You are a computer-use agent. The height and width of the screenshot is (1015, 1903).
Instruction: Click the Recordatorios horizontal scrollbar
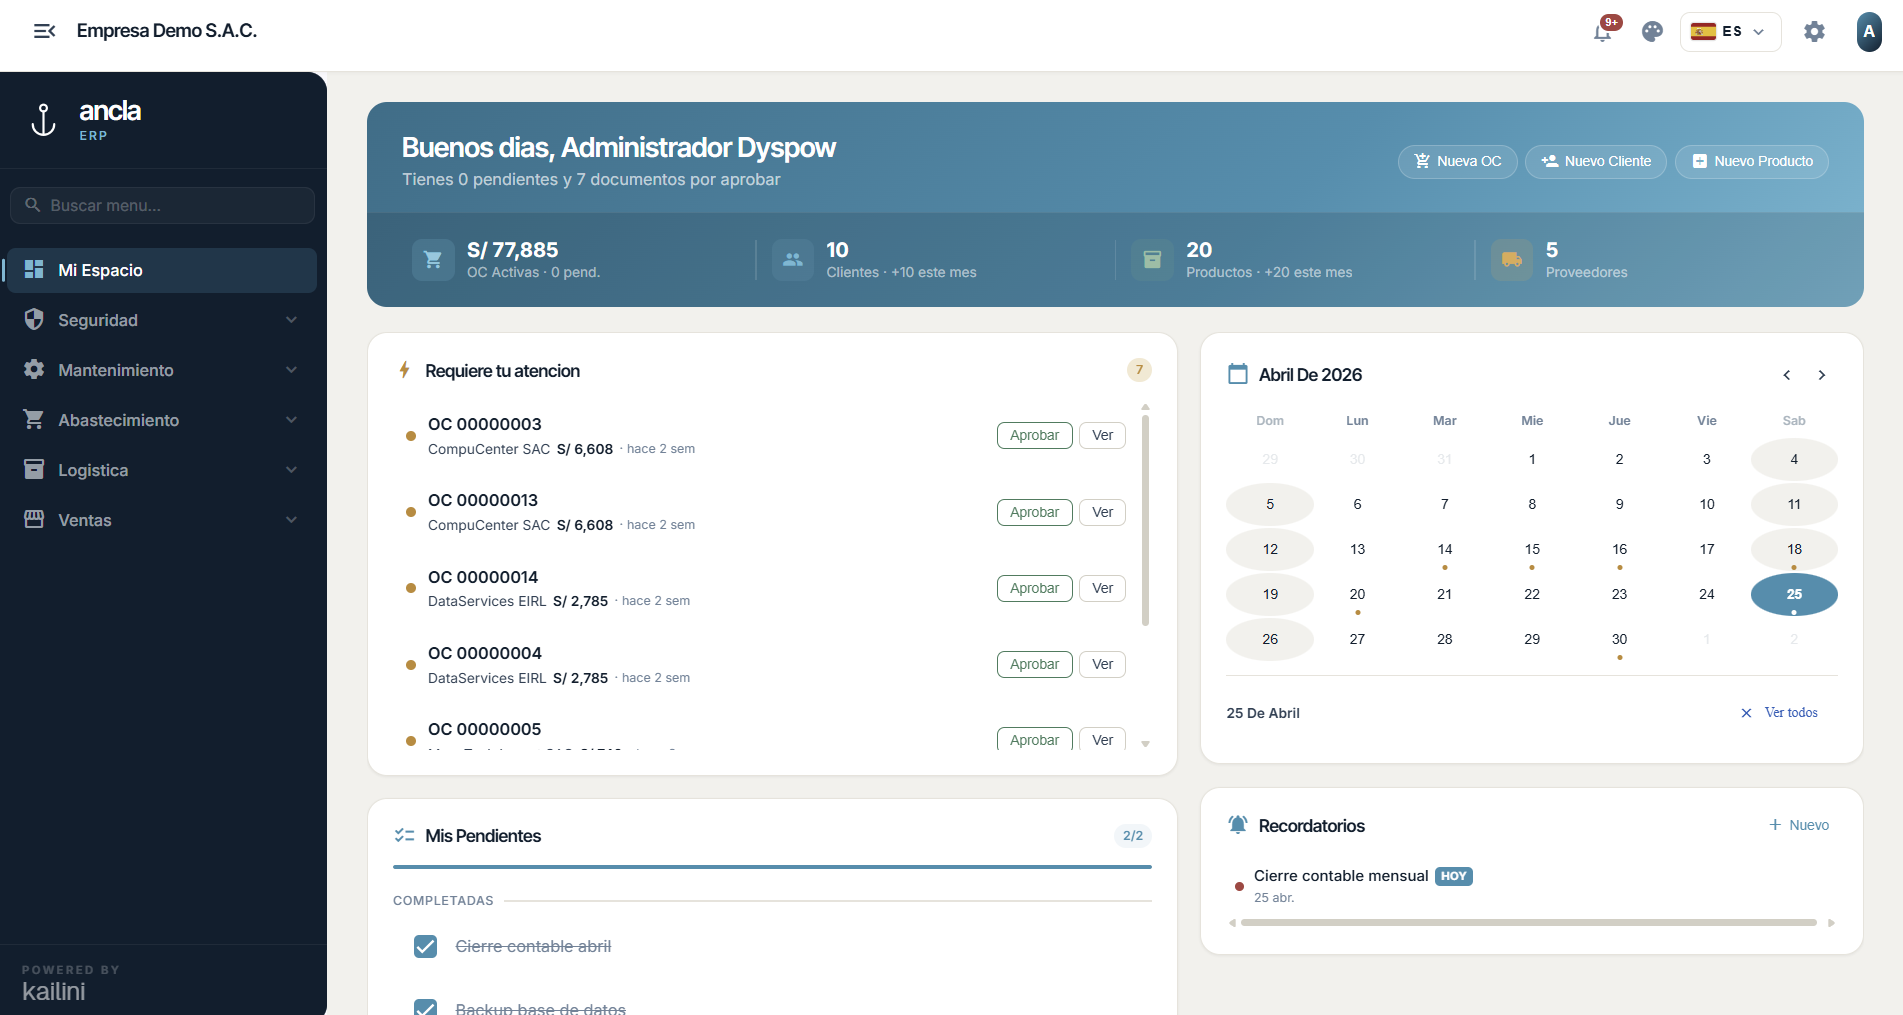point(1528,923)
